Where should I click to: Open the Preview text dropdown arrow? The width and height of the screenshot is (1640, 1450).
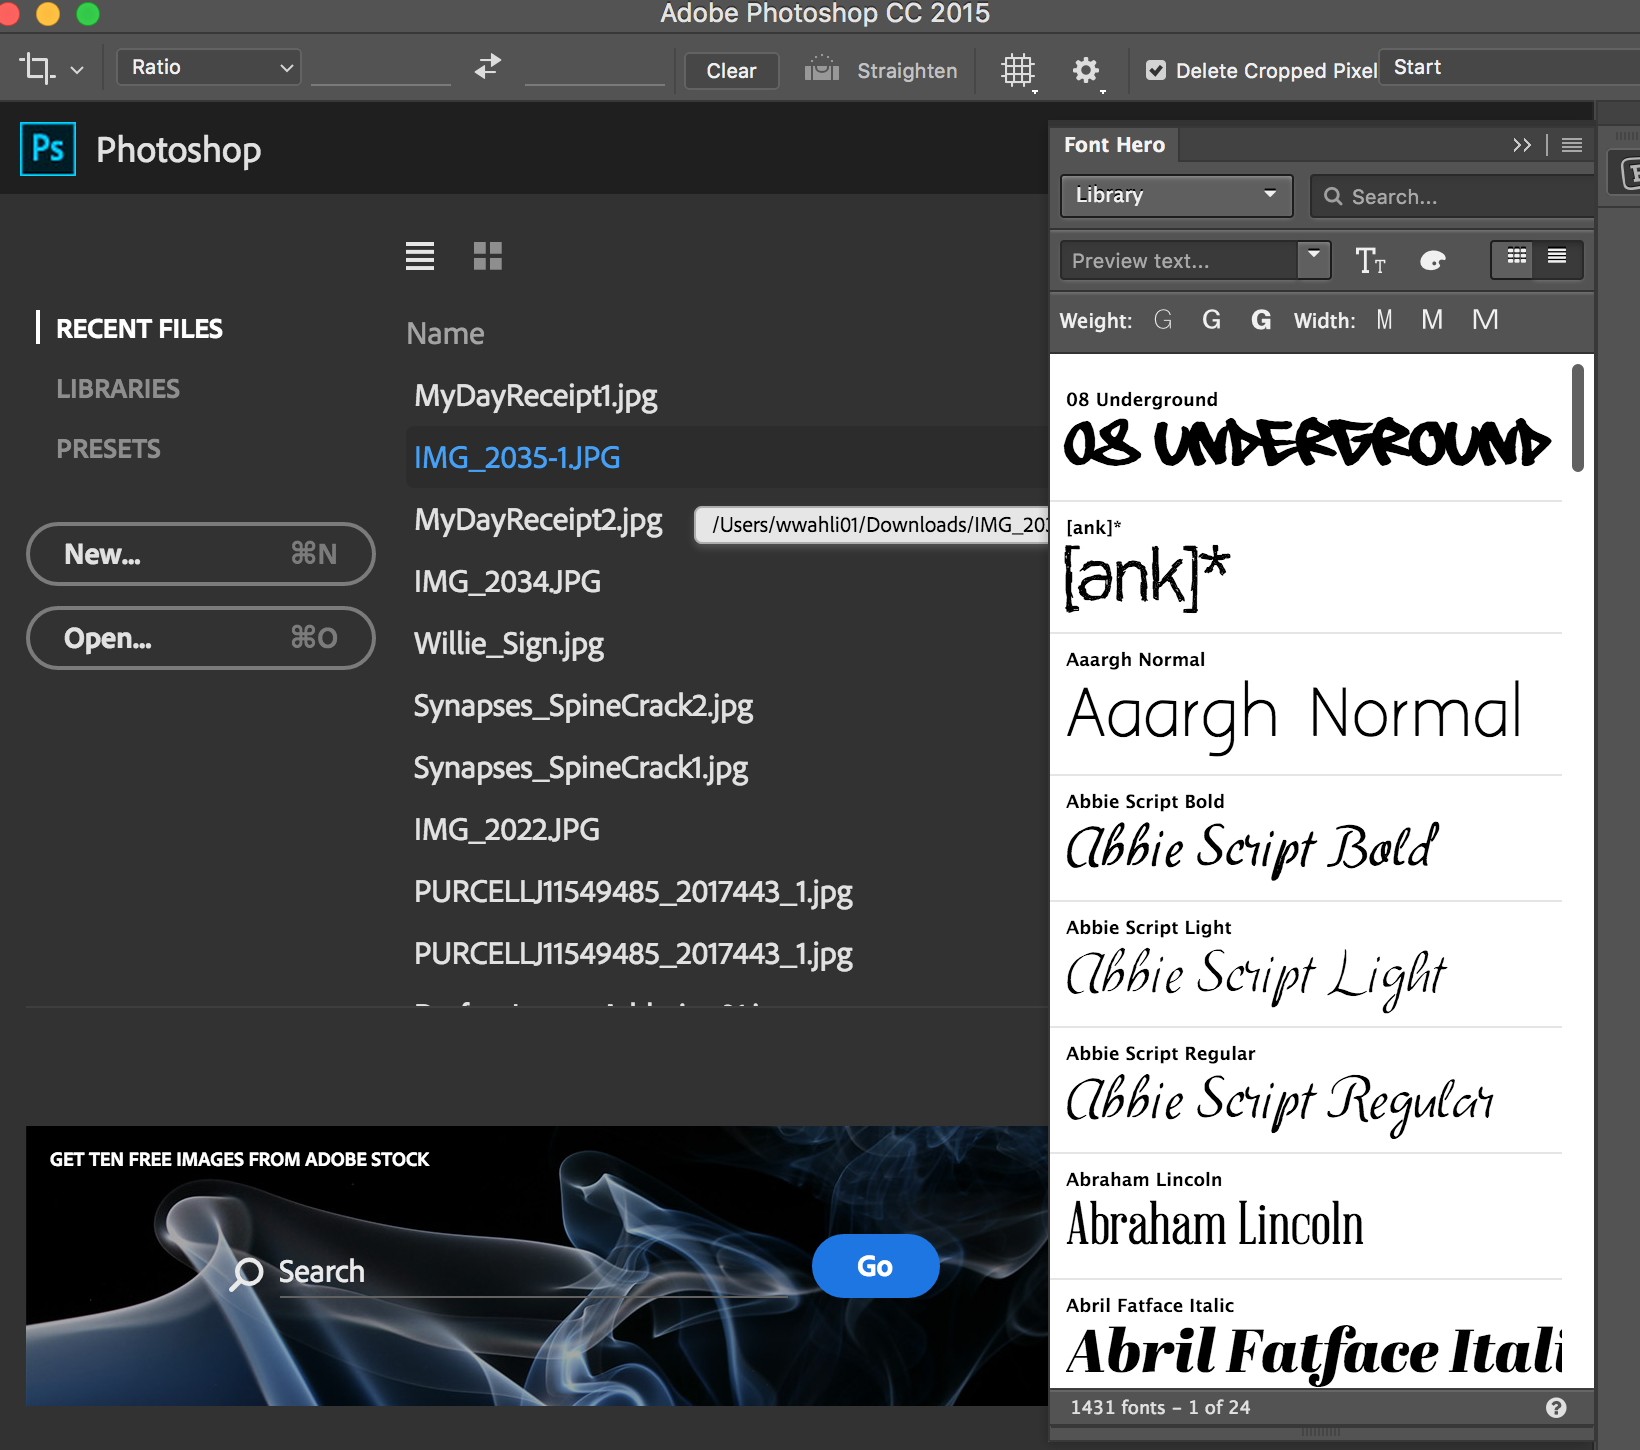point(1314,259)
